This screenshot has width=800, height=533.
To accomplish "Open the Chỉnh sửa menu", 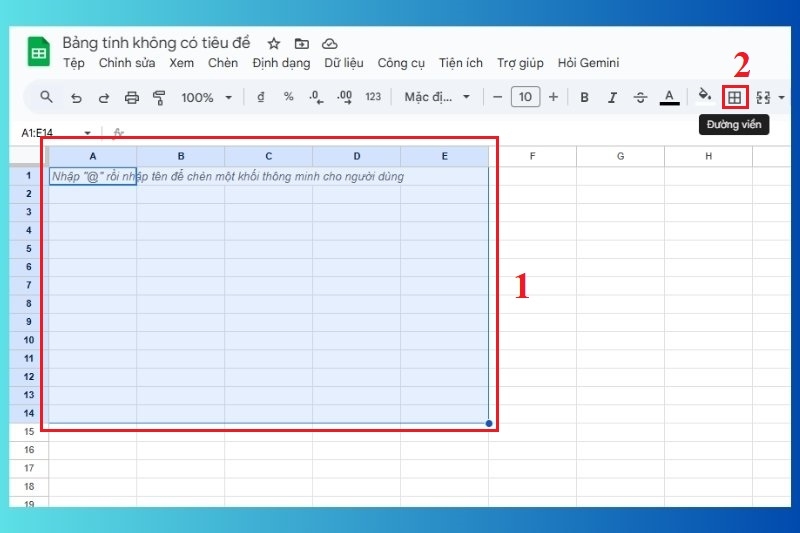I will [x=127, y=63].
